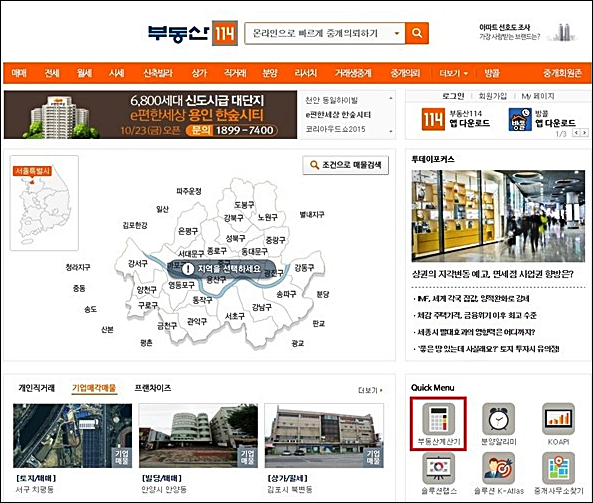This screenshot has height=503, width=593.
Task: Open the 상가 menu
Action: pos(199,73)
